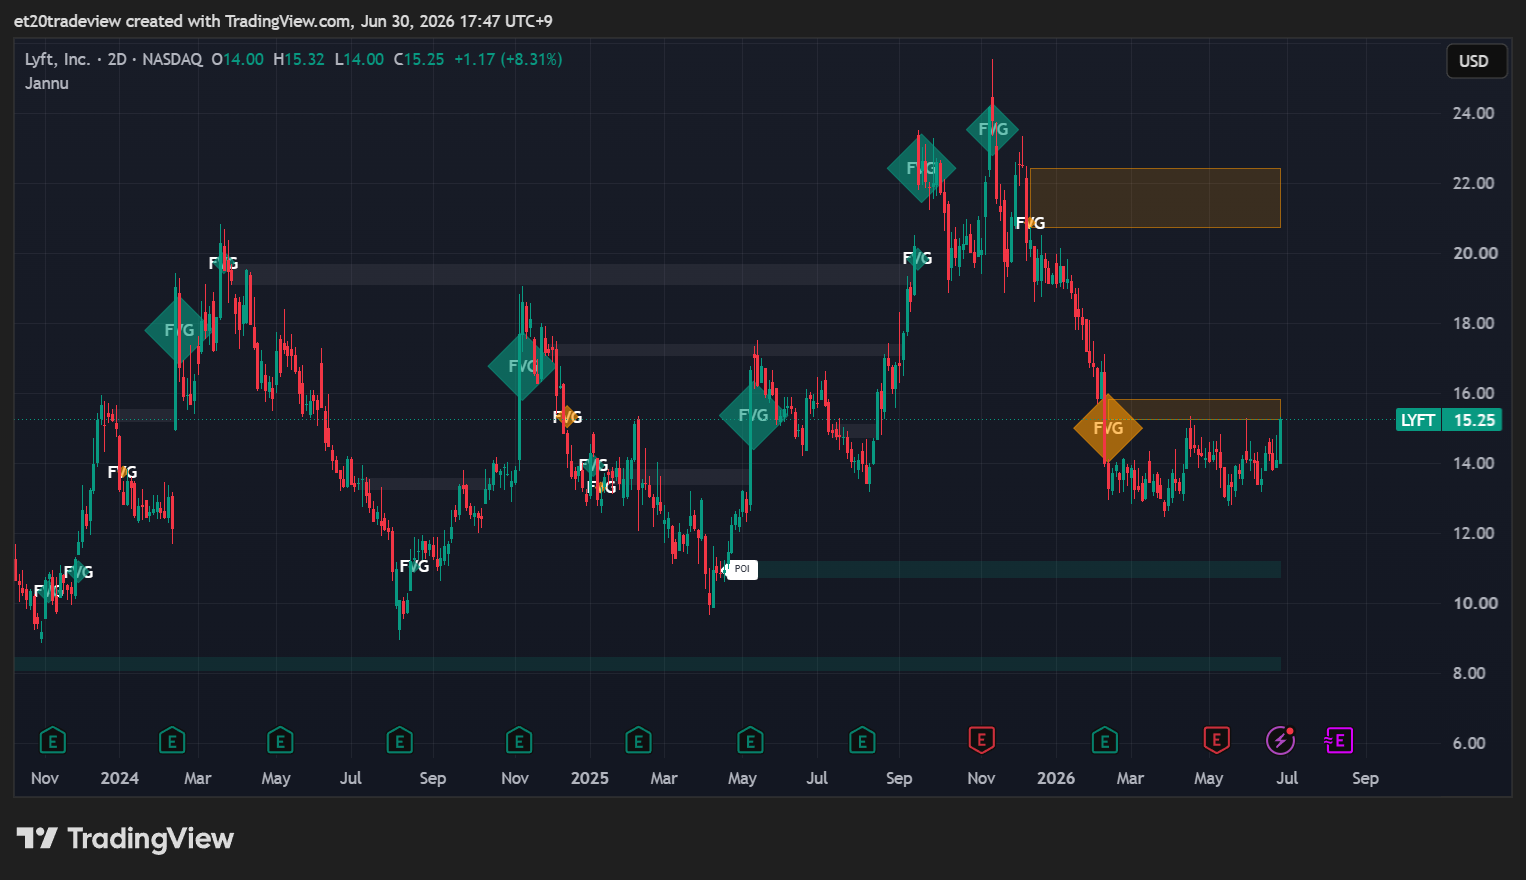Click the TradingView logo
This screenshot has width=1526, height=880.
click(125, 838)
